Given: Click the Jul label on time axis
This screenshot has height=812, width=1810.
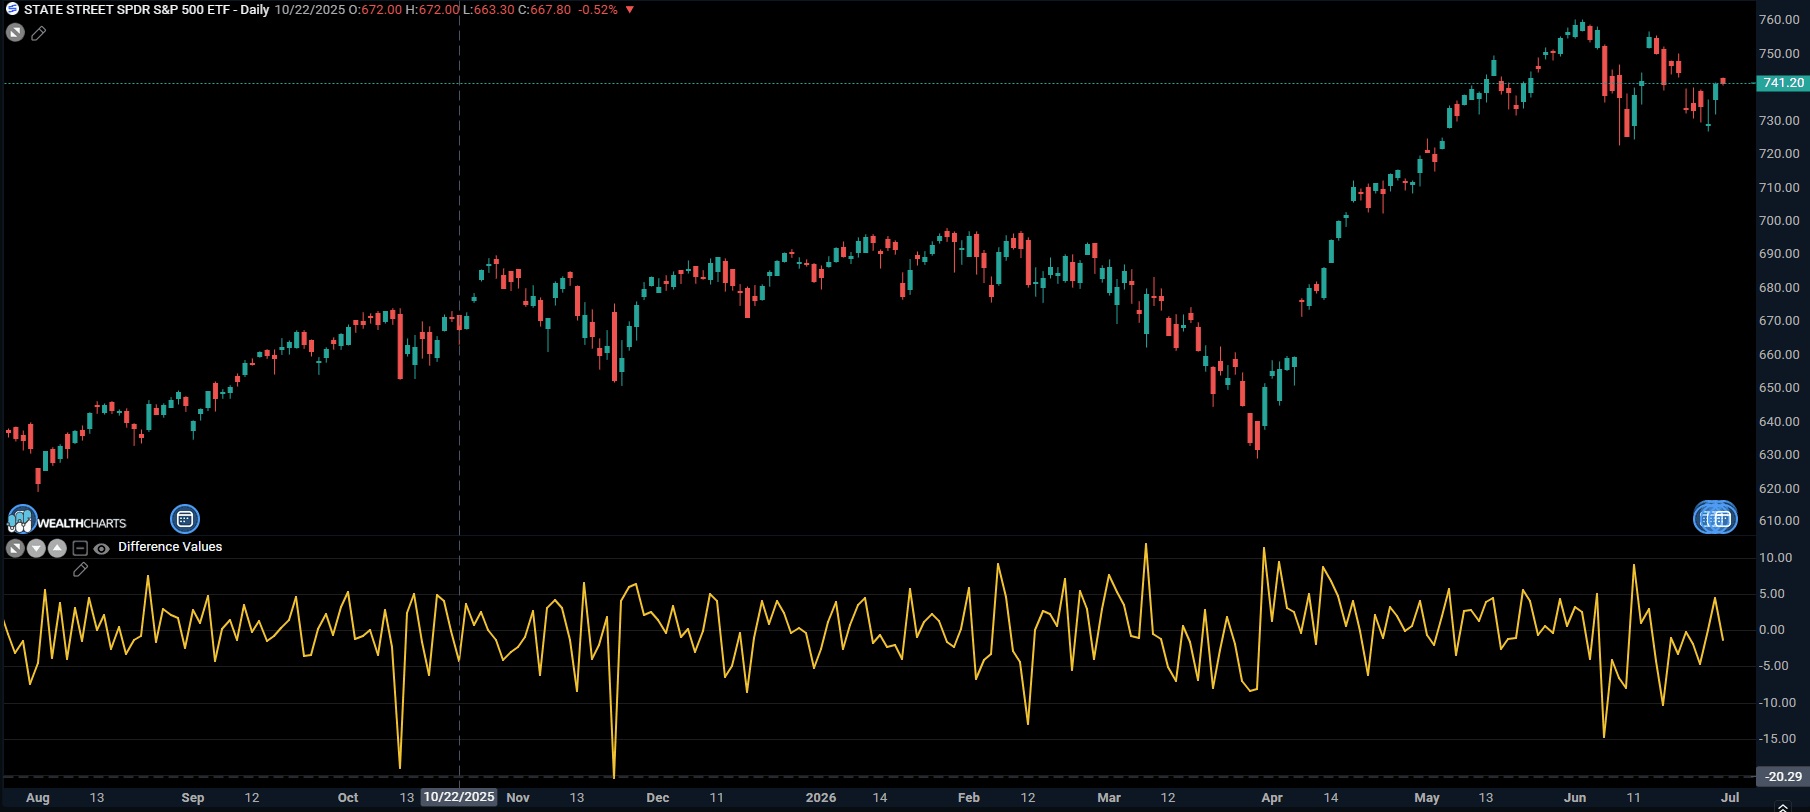Looking at the screenshot, I should point(1730,797).
